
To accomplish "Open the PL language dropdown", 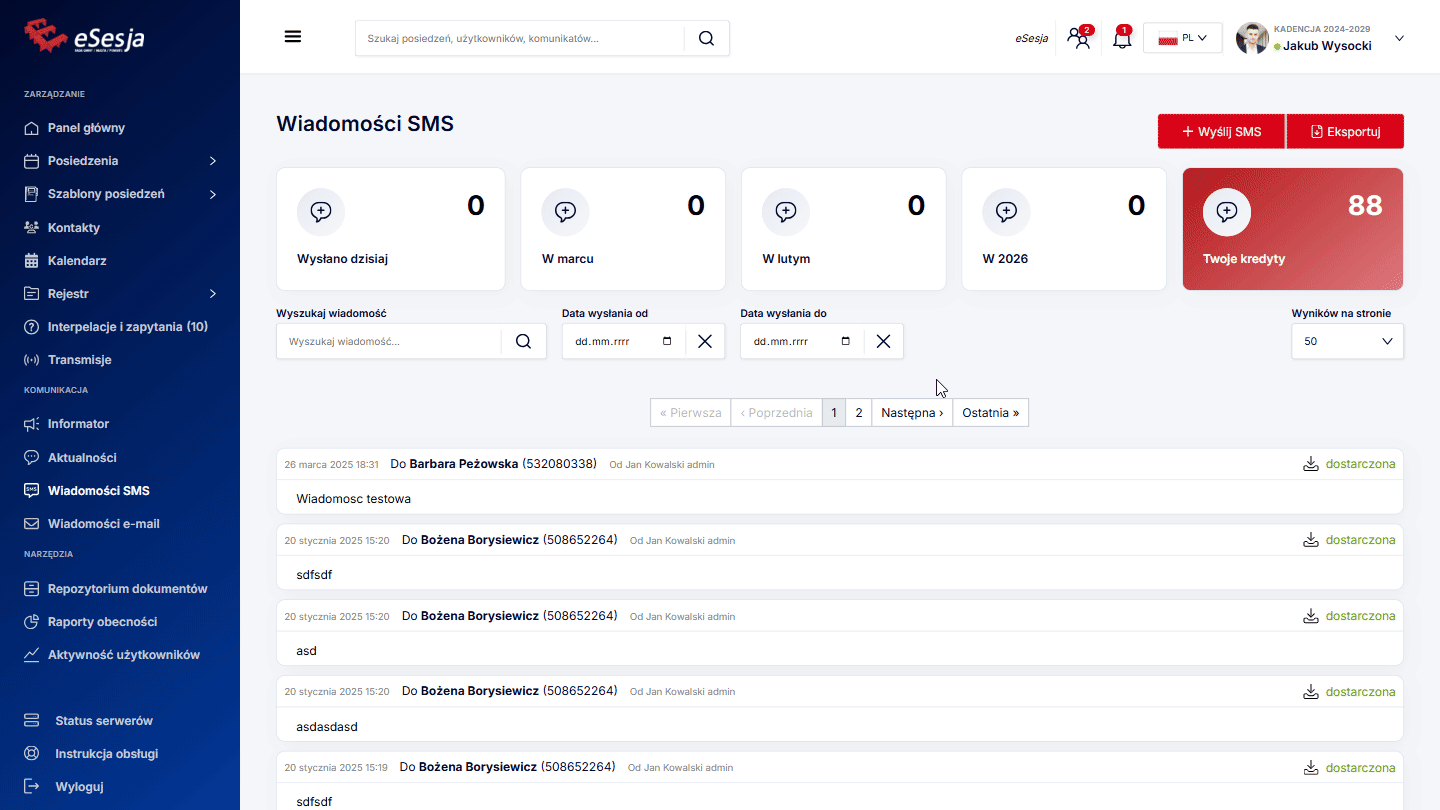I will 1182,38.
